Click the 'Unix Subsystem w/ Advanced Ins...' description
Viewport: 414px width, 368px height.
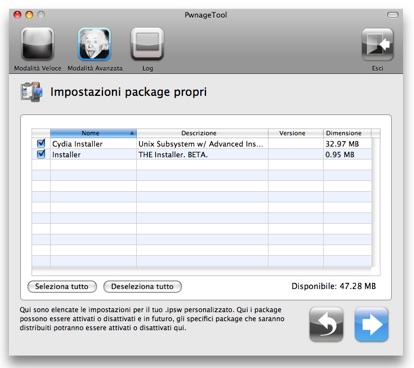[x=201, y=144]
